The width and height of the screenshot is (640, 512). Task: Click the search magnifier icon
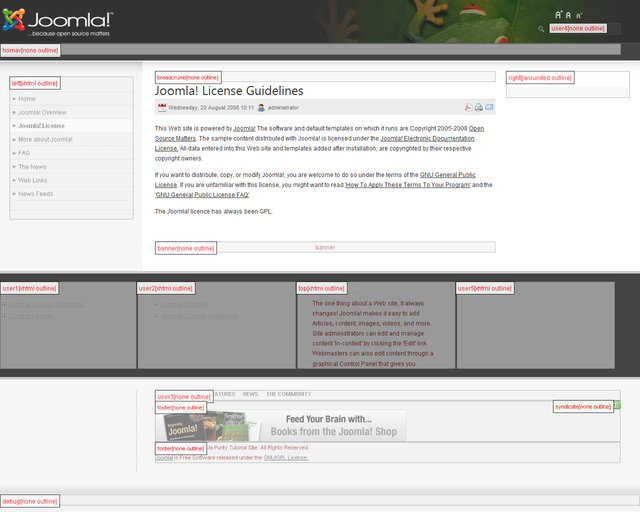541,29
